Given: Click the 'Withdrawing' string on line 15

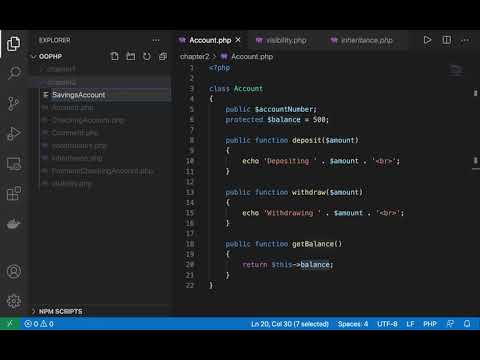Looking at the screenshot, I should 293,213.
